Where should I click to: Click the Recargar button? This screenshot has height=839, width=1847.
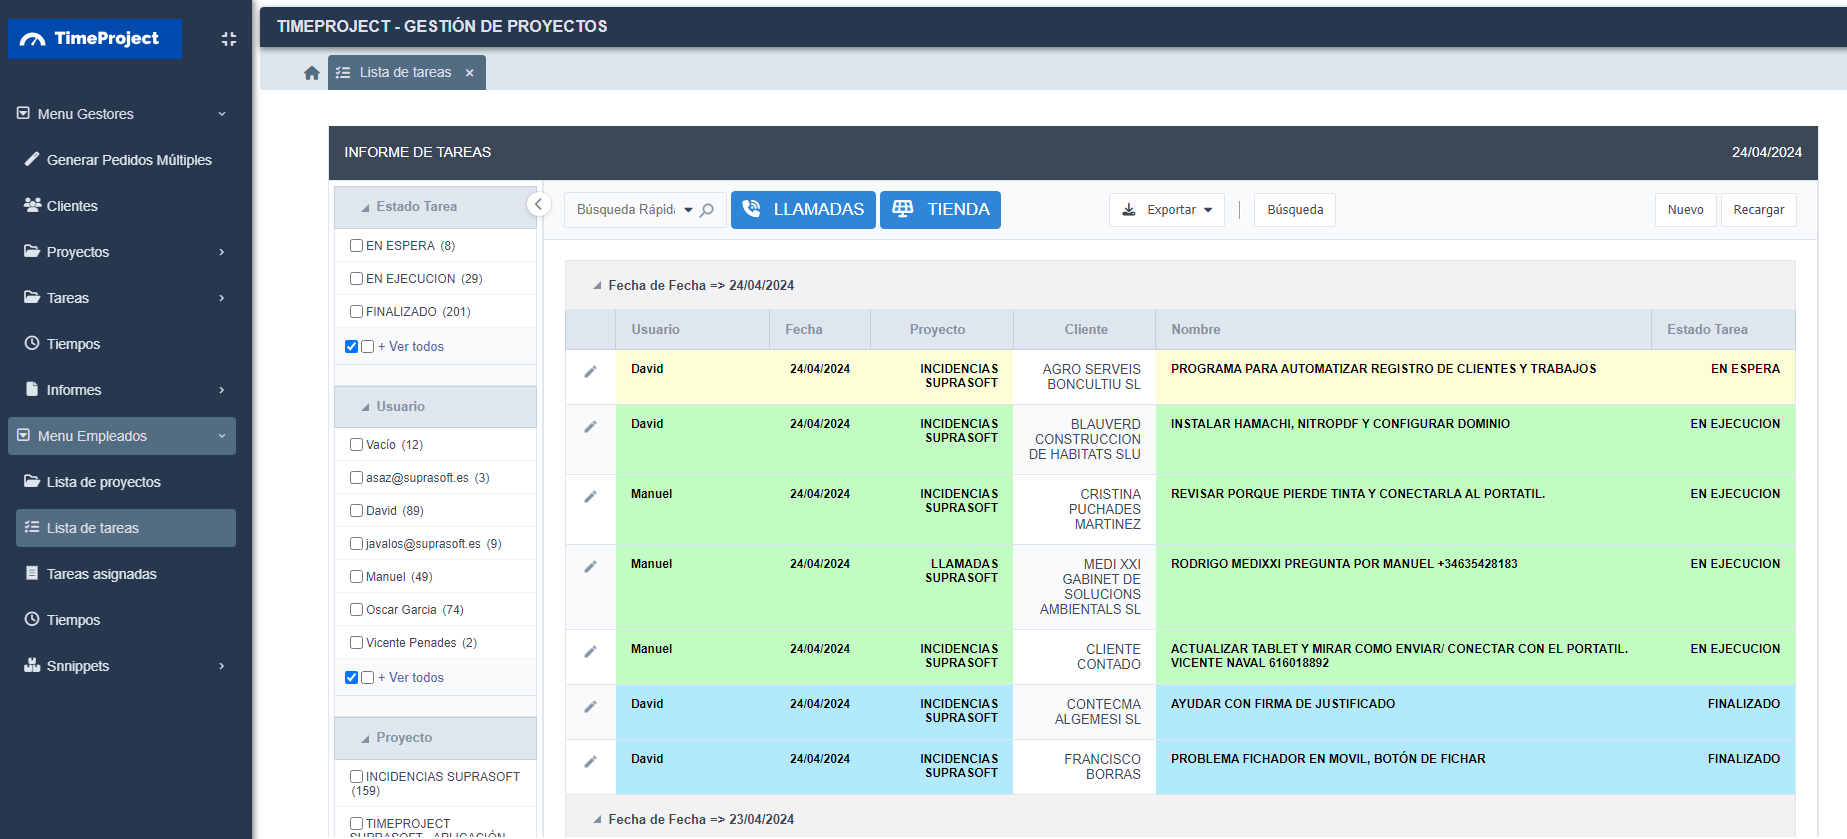pos(1759,210)
